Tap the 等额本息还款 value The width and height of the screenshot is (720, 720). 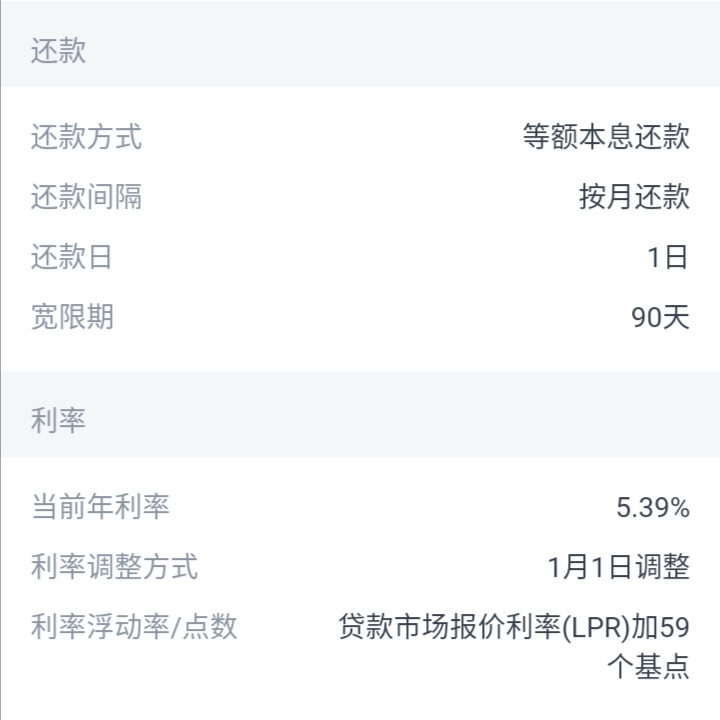(606, 137)
